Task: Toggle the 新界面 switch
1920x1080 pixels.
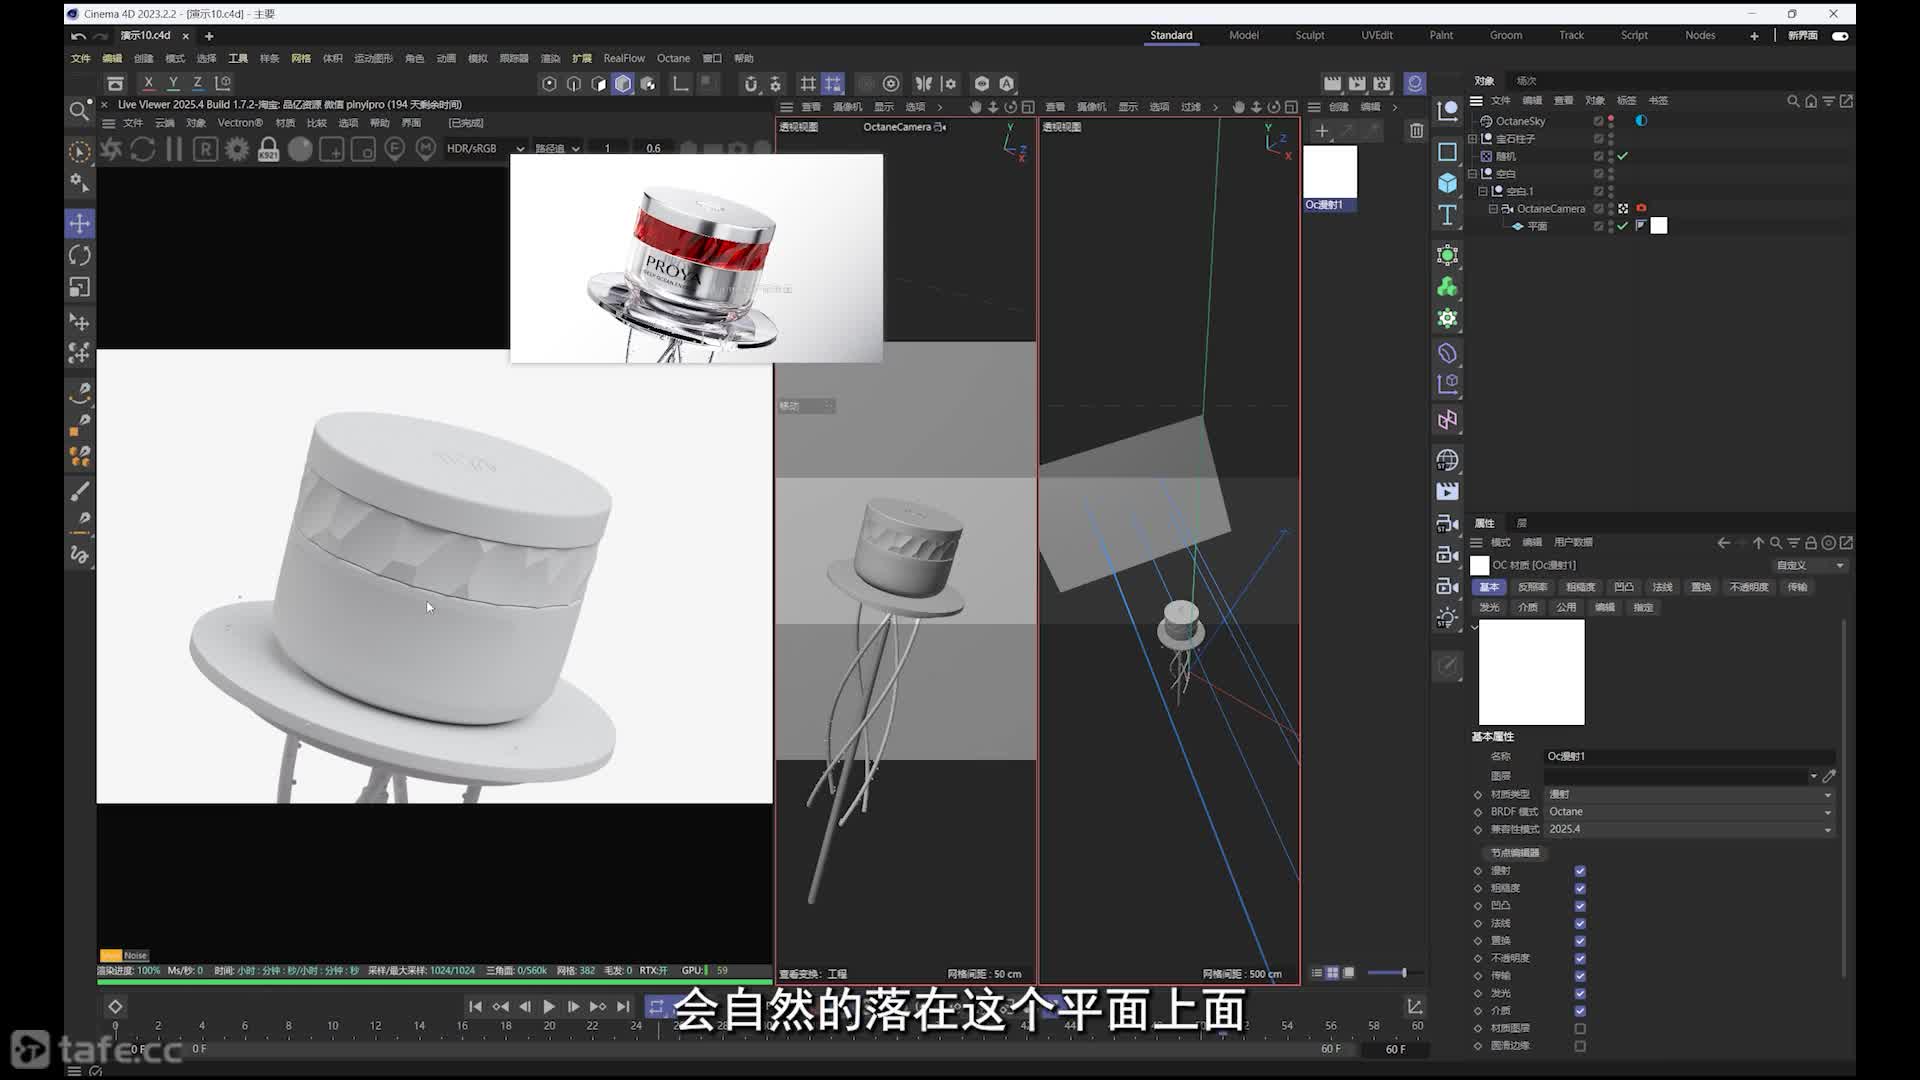Action: [x=1840, y=35]
